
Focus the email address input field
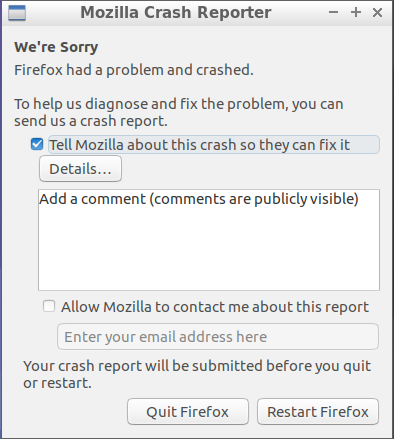pyautogui.click(x=218, y=336)
